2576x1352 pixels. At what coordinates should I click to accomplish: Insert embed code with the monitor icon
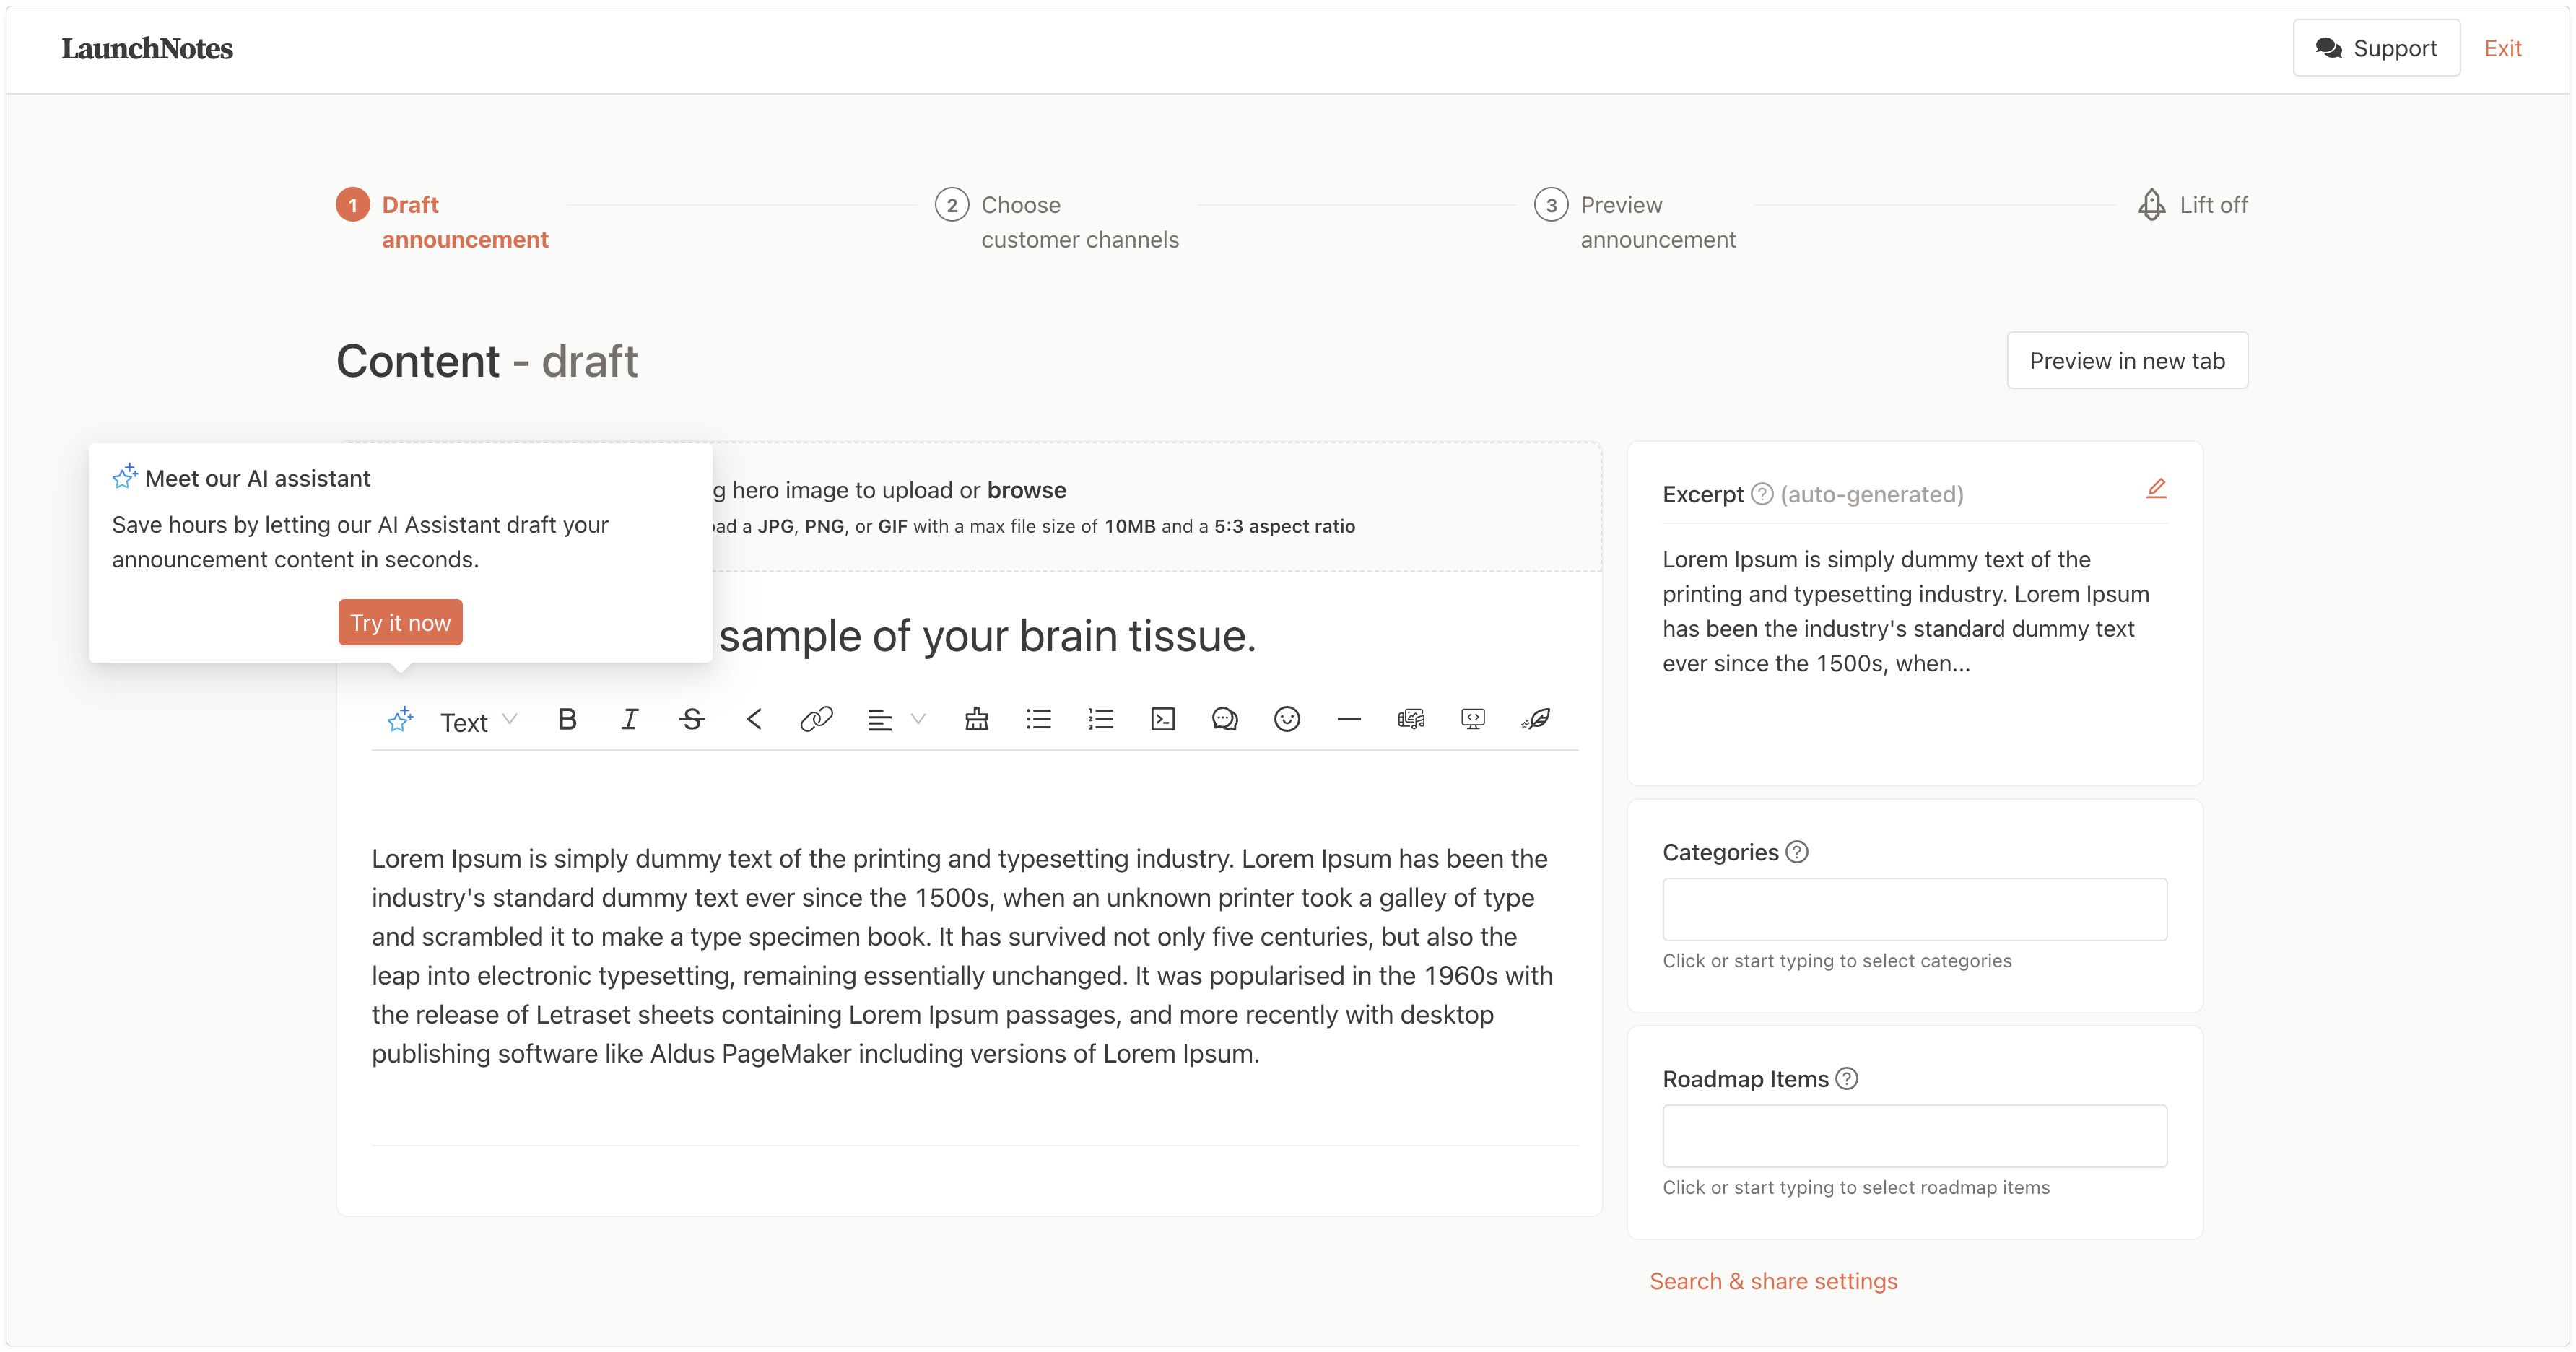[x=1473, y=719]
